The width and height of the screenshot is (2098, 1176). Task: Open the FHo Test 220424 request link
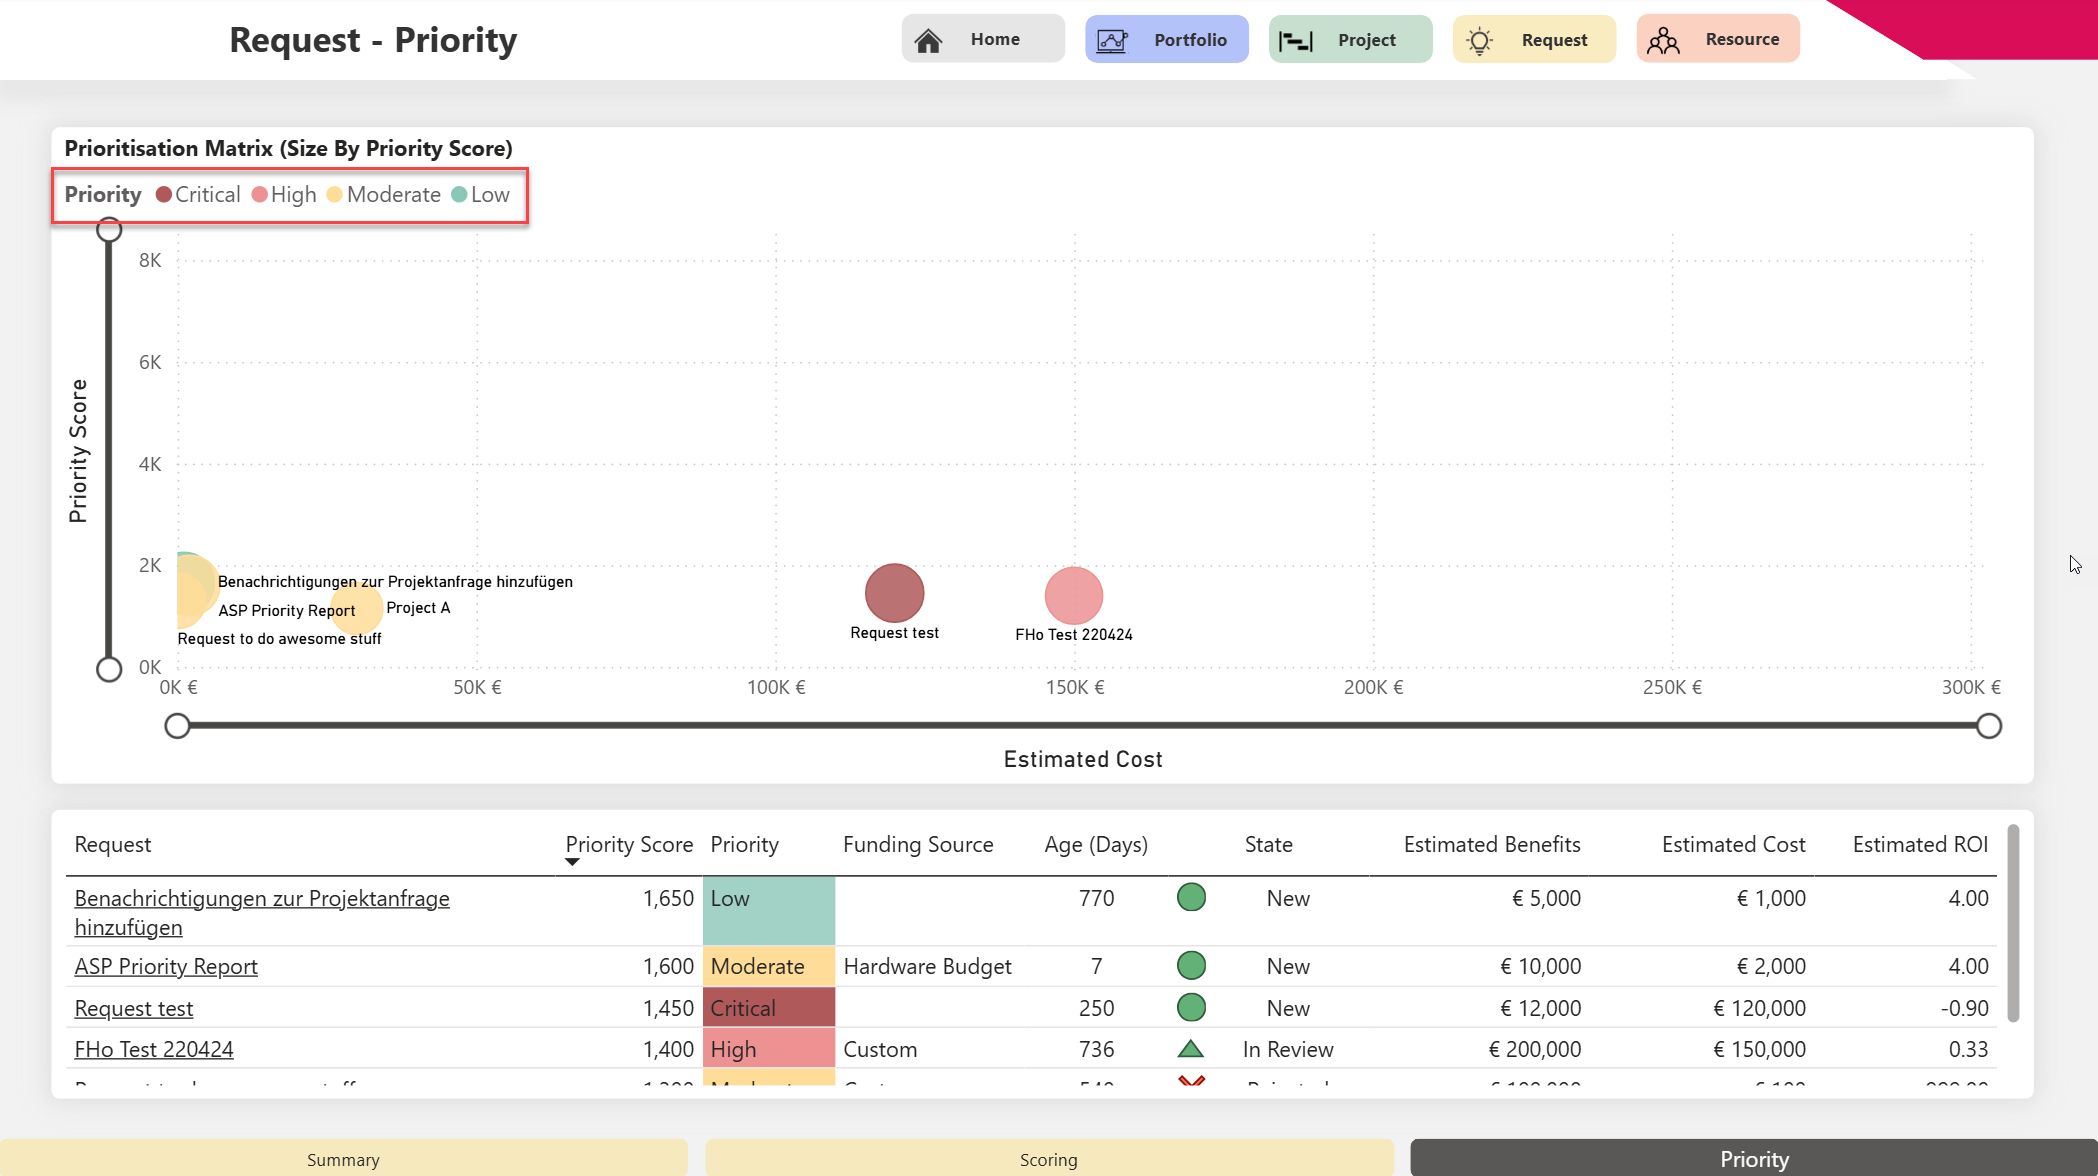pyautogui.click(x=154, y=1049)
